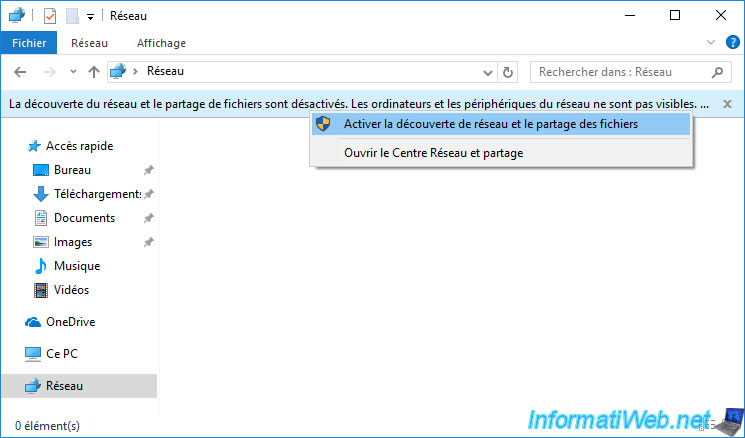The width and height of the screenshot is (745, 438).
Task: Click the search magnifier icon
Action: (717, 72)
